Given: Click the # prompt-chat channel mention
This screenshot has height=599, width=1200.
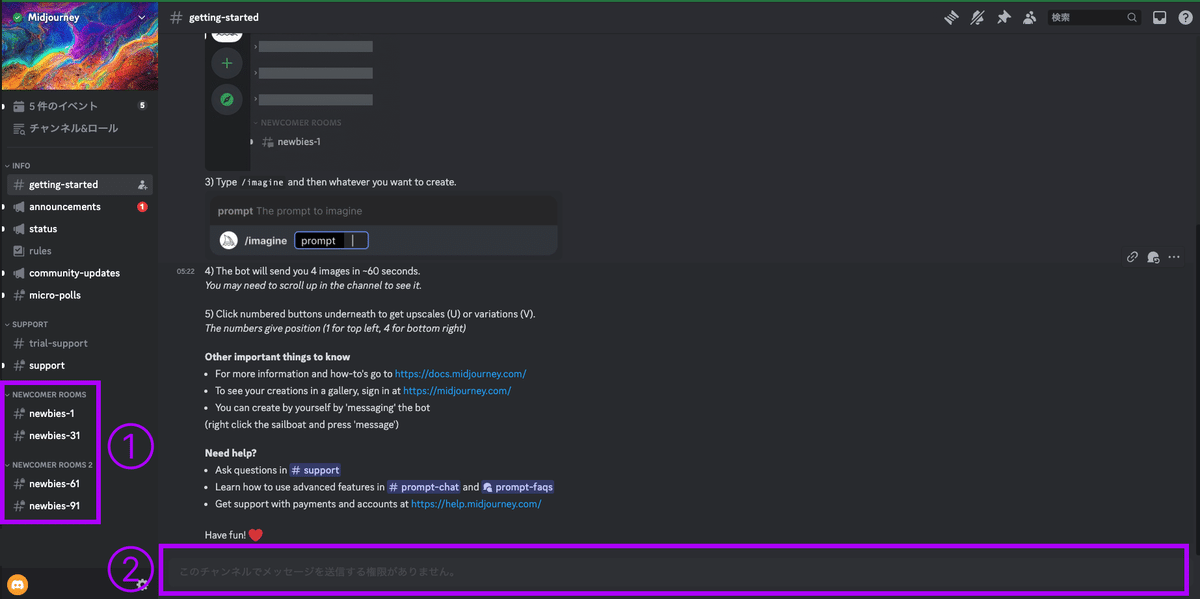Looking at the screenshot, I should [423, 487].
